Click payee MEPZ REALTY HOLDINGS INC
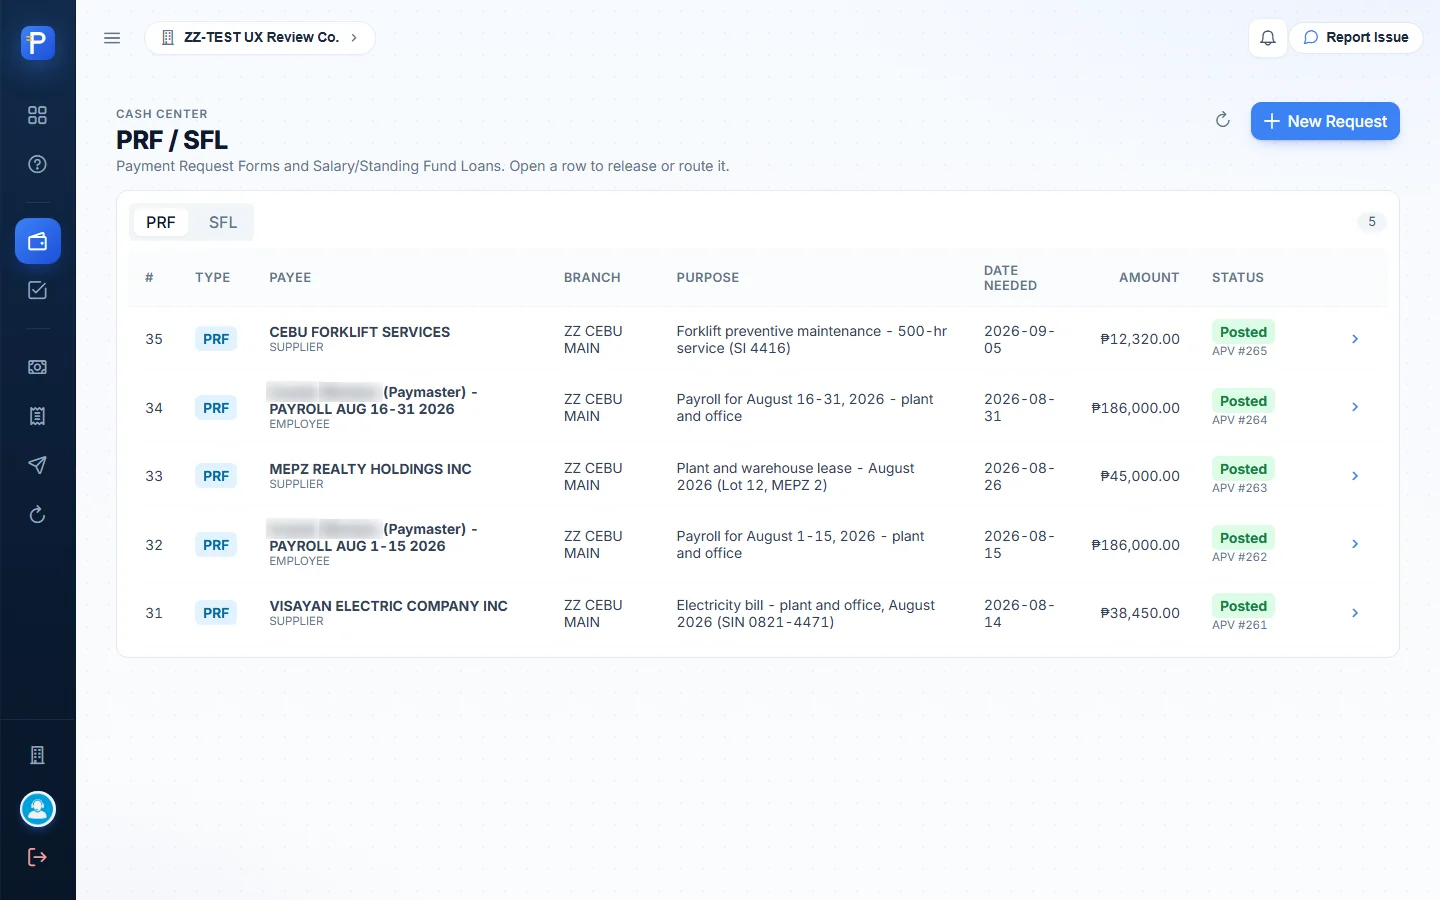This screenshot has width=1440, height=900. 370,469
